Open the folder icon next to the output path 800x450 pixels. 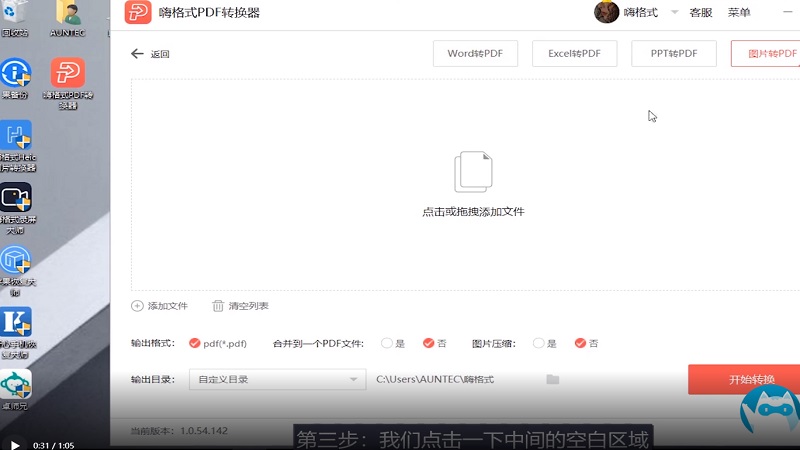coord(552,380)
